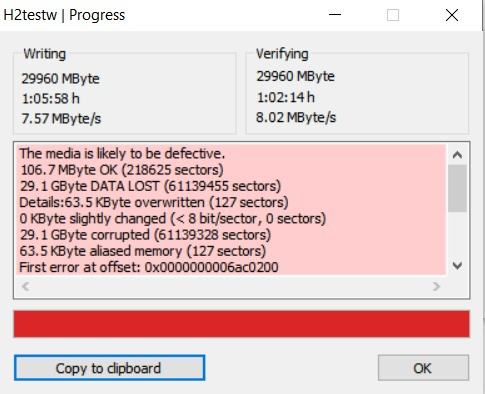The image size is (485, 394).
Task: Click the Verifying speed value 8.02 MByte/s
Action: coord(296,117)
